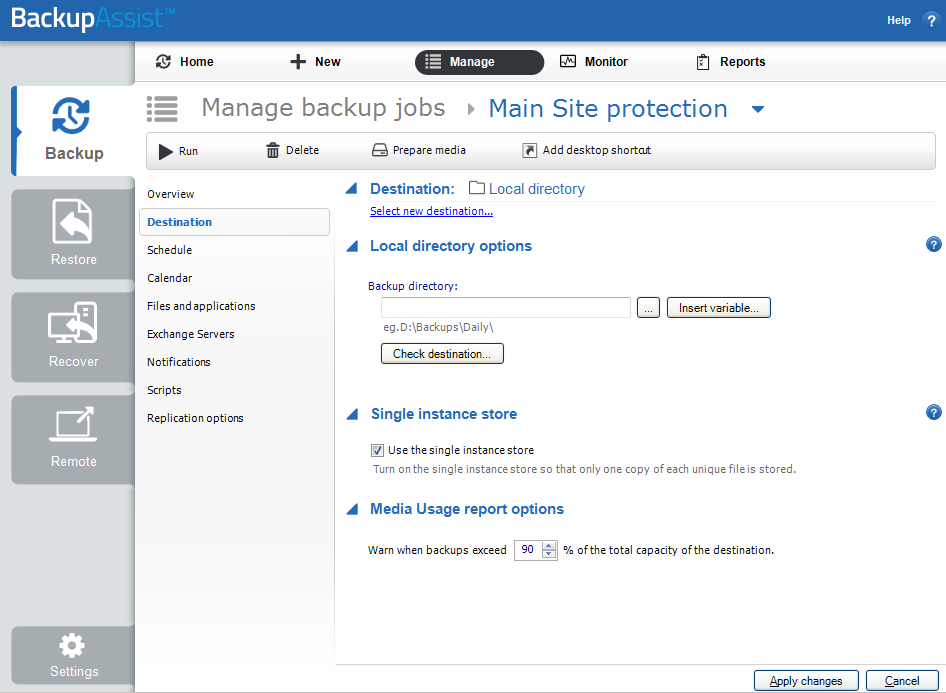Click the BackupAssist logo

[x=93, y=18]
